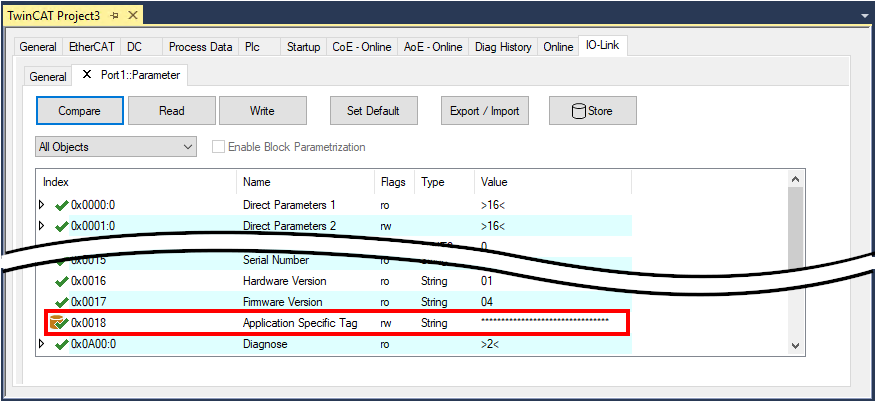The height and width of the screenshot is (401, 875).
Task: Open the document window list dropdown arrow
Action: (x=860, y=16)
